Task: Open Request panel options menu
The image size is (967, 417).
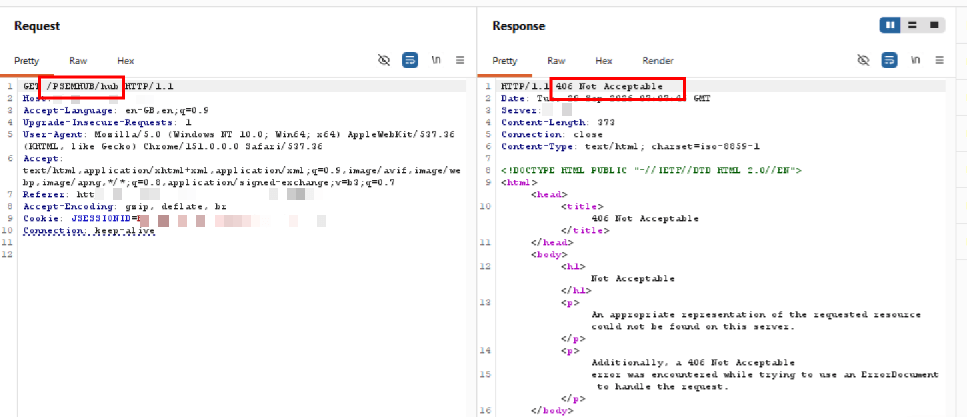Action: (x=460, y=60)
